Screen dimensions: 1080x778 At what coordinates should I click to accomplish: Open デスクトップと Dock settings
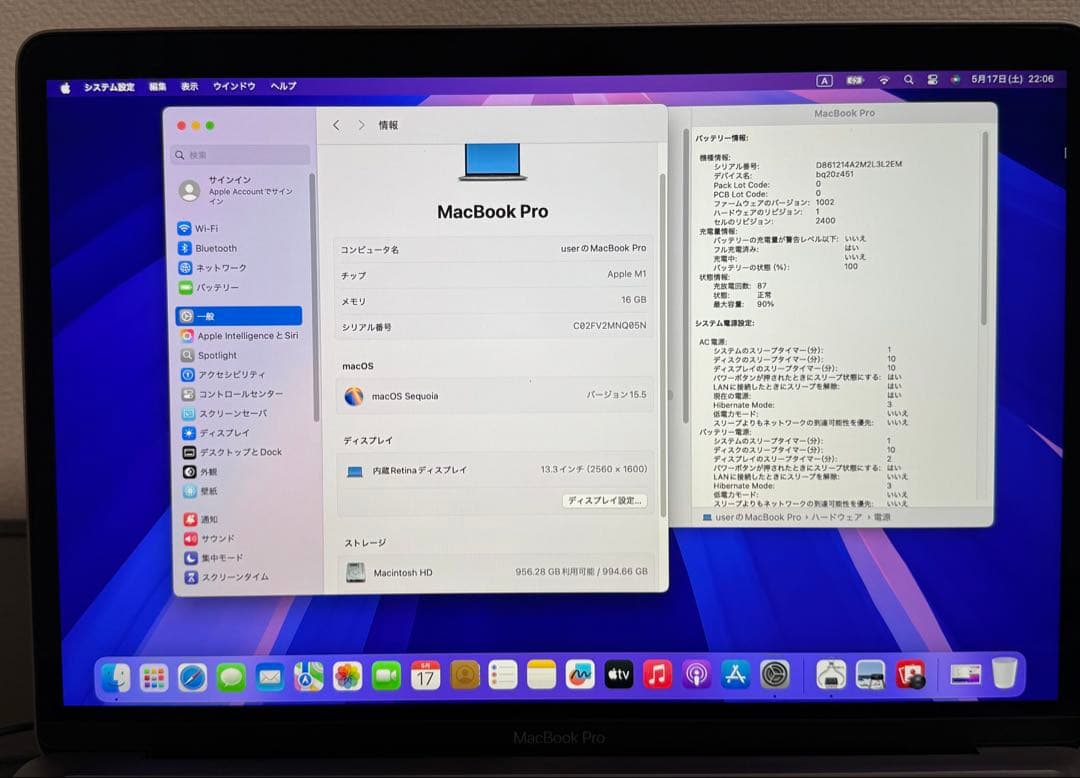(240, 451)
